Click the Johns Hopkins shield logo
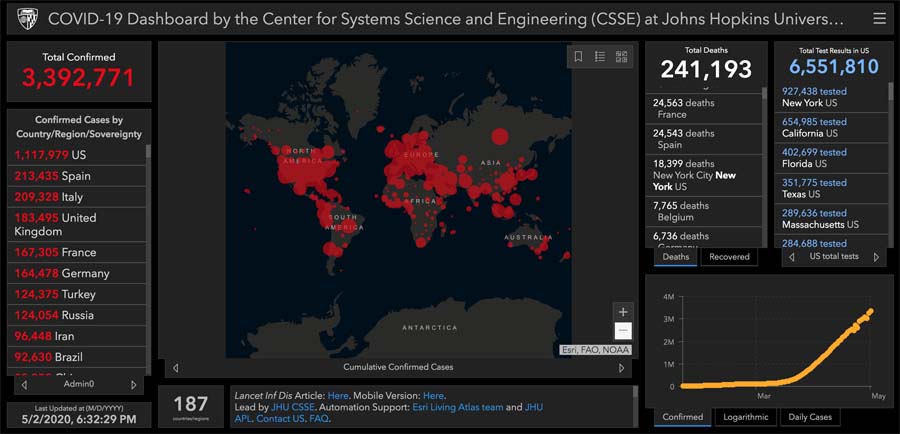The image size is (900, 434). [x=26, y=19]
